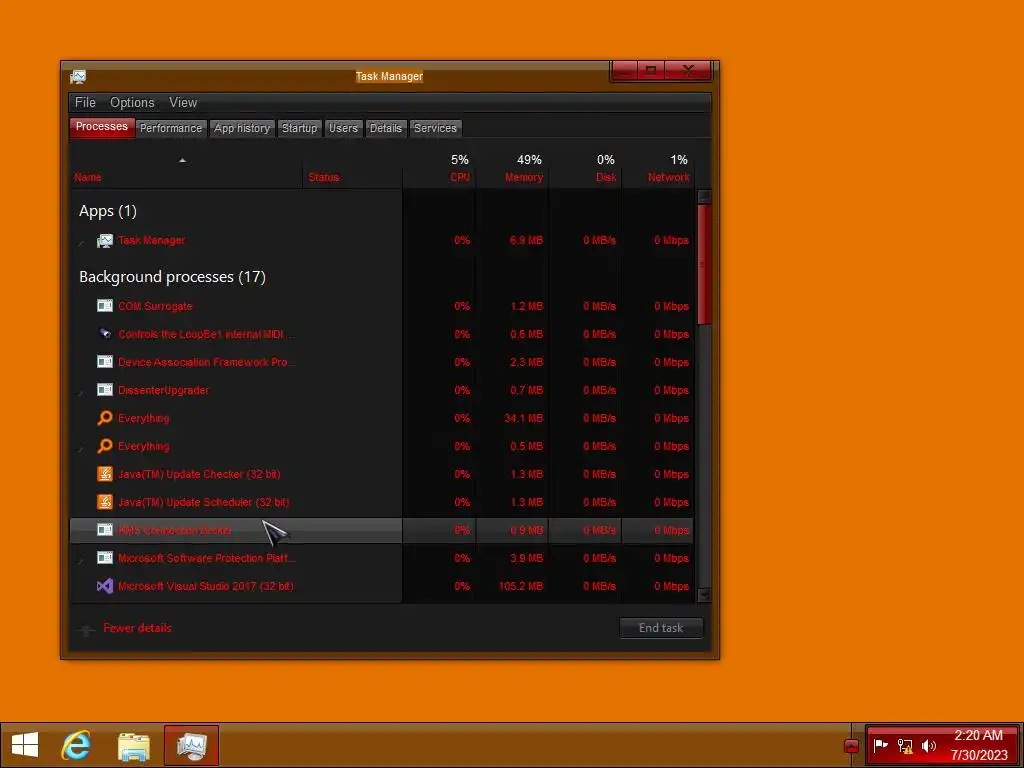Select the DissenterUpgrader process name

pos(163,391)
